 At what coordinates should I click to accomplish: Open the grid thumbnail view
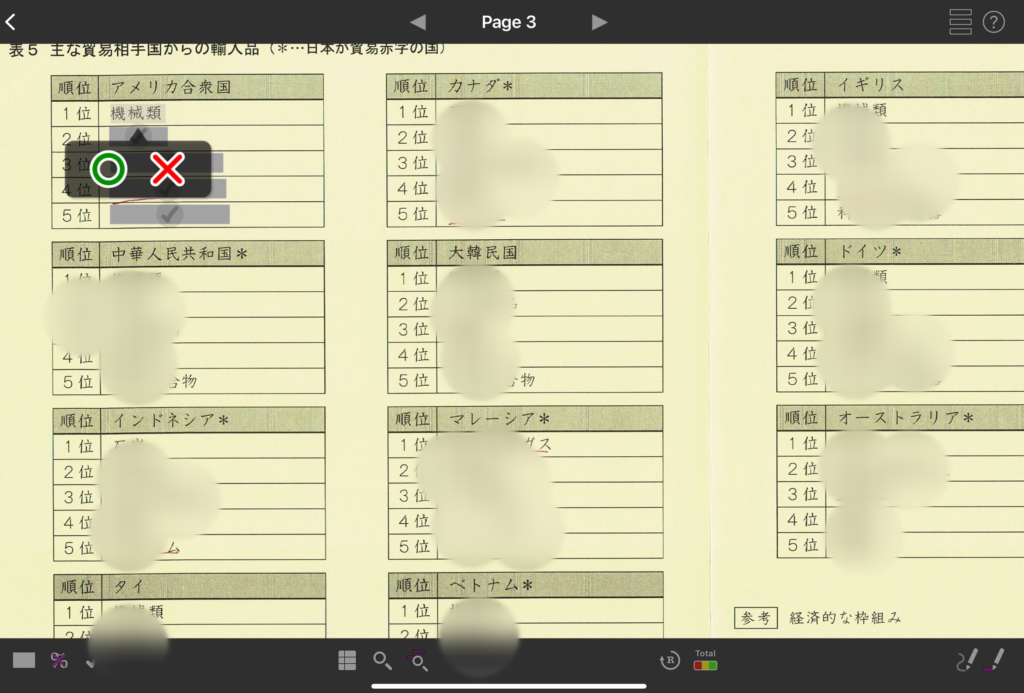point(347,660)
